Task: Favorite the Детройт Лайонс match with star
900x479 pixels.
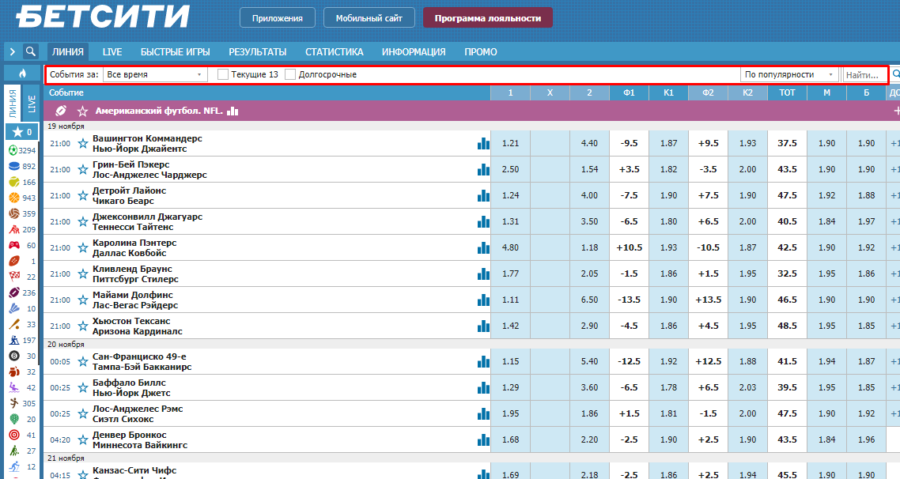Action: [83, 196]
